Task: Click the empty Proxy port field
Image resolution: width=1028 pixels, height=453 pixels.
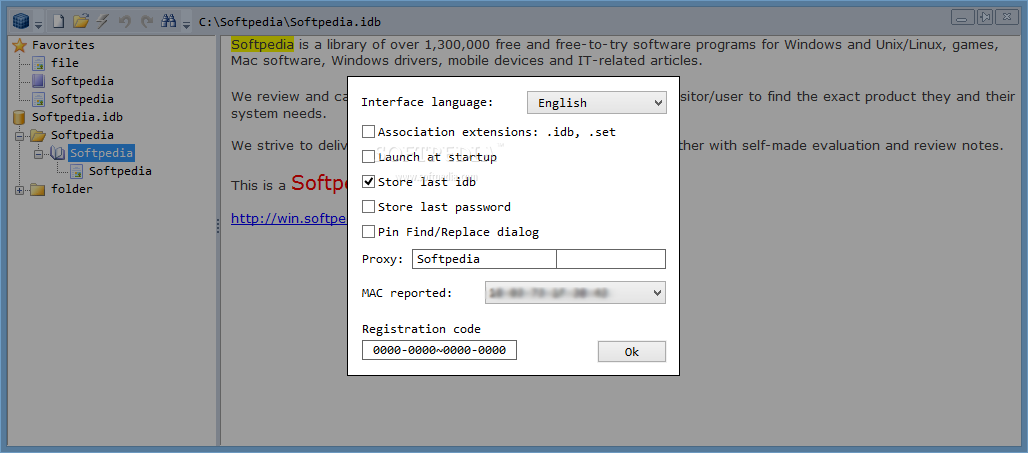Action: pyautogui.click(x=611, y=259)
